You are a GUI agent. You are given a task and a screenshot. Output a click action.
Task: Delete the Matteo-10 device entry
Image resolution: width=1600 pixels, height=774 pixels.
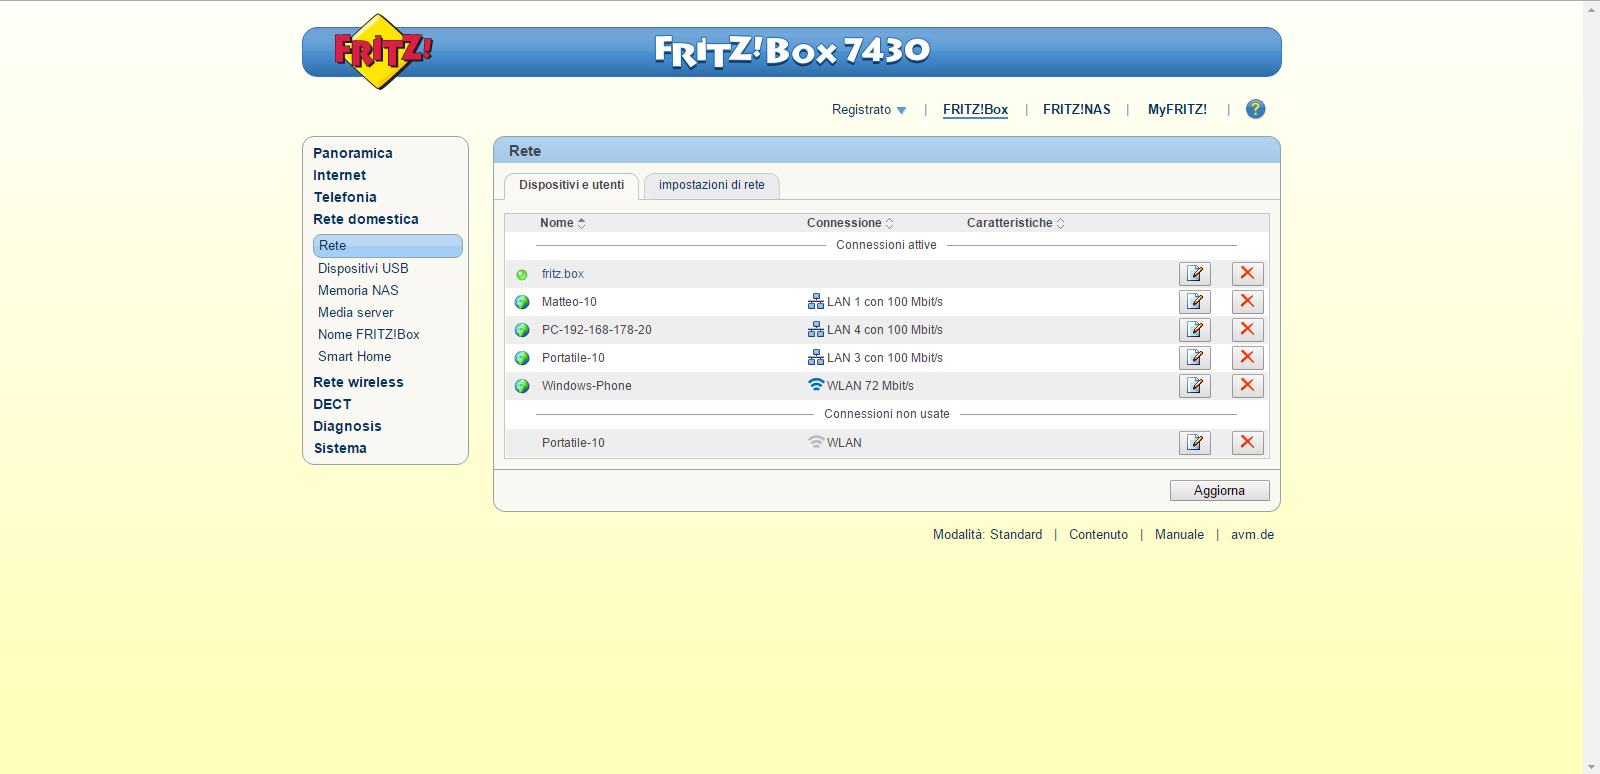[1247, 302]
